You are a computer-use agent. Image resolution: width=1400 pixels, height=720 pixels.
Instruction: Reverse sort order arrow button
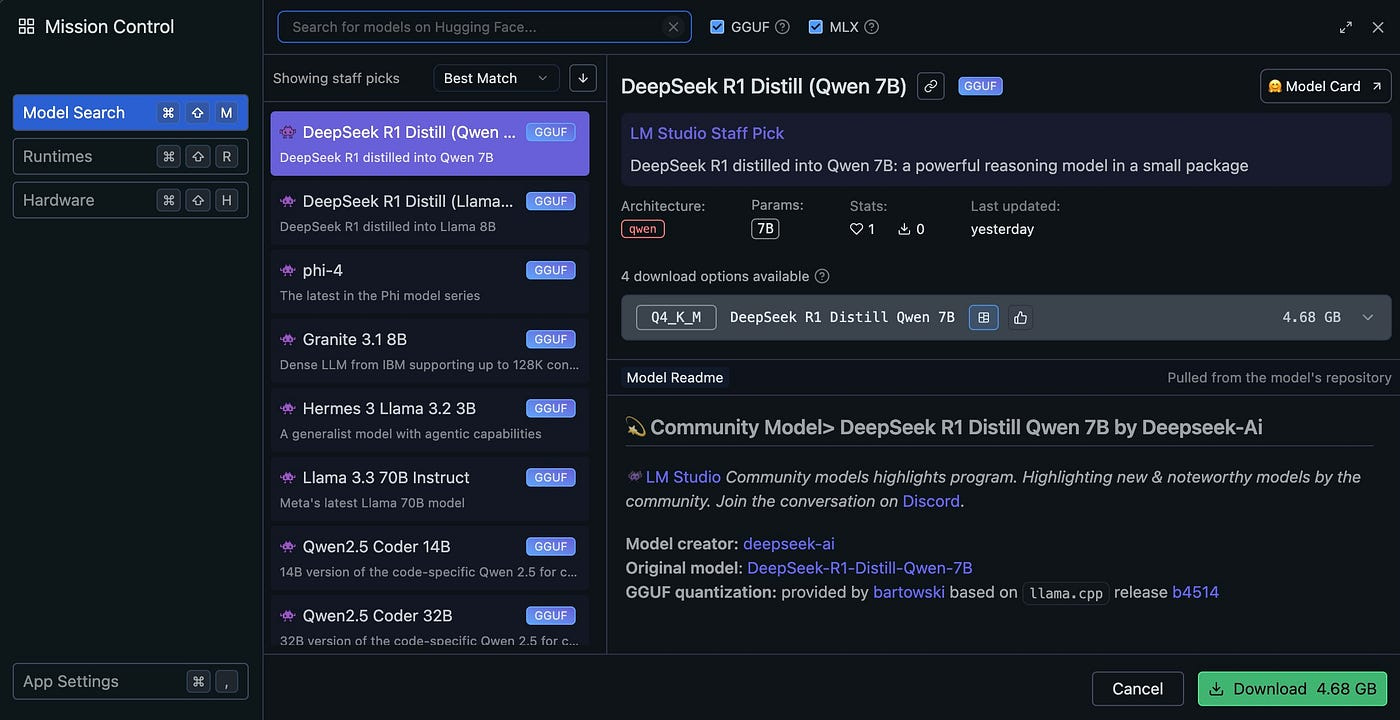(582, 78)
